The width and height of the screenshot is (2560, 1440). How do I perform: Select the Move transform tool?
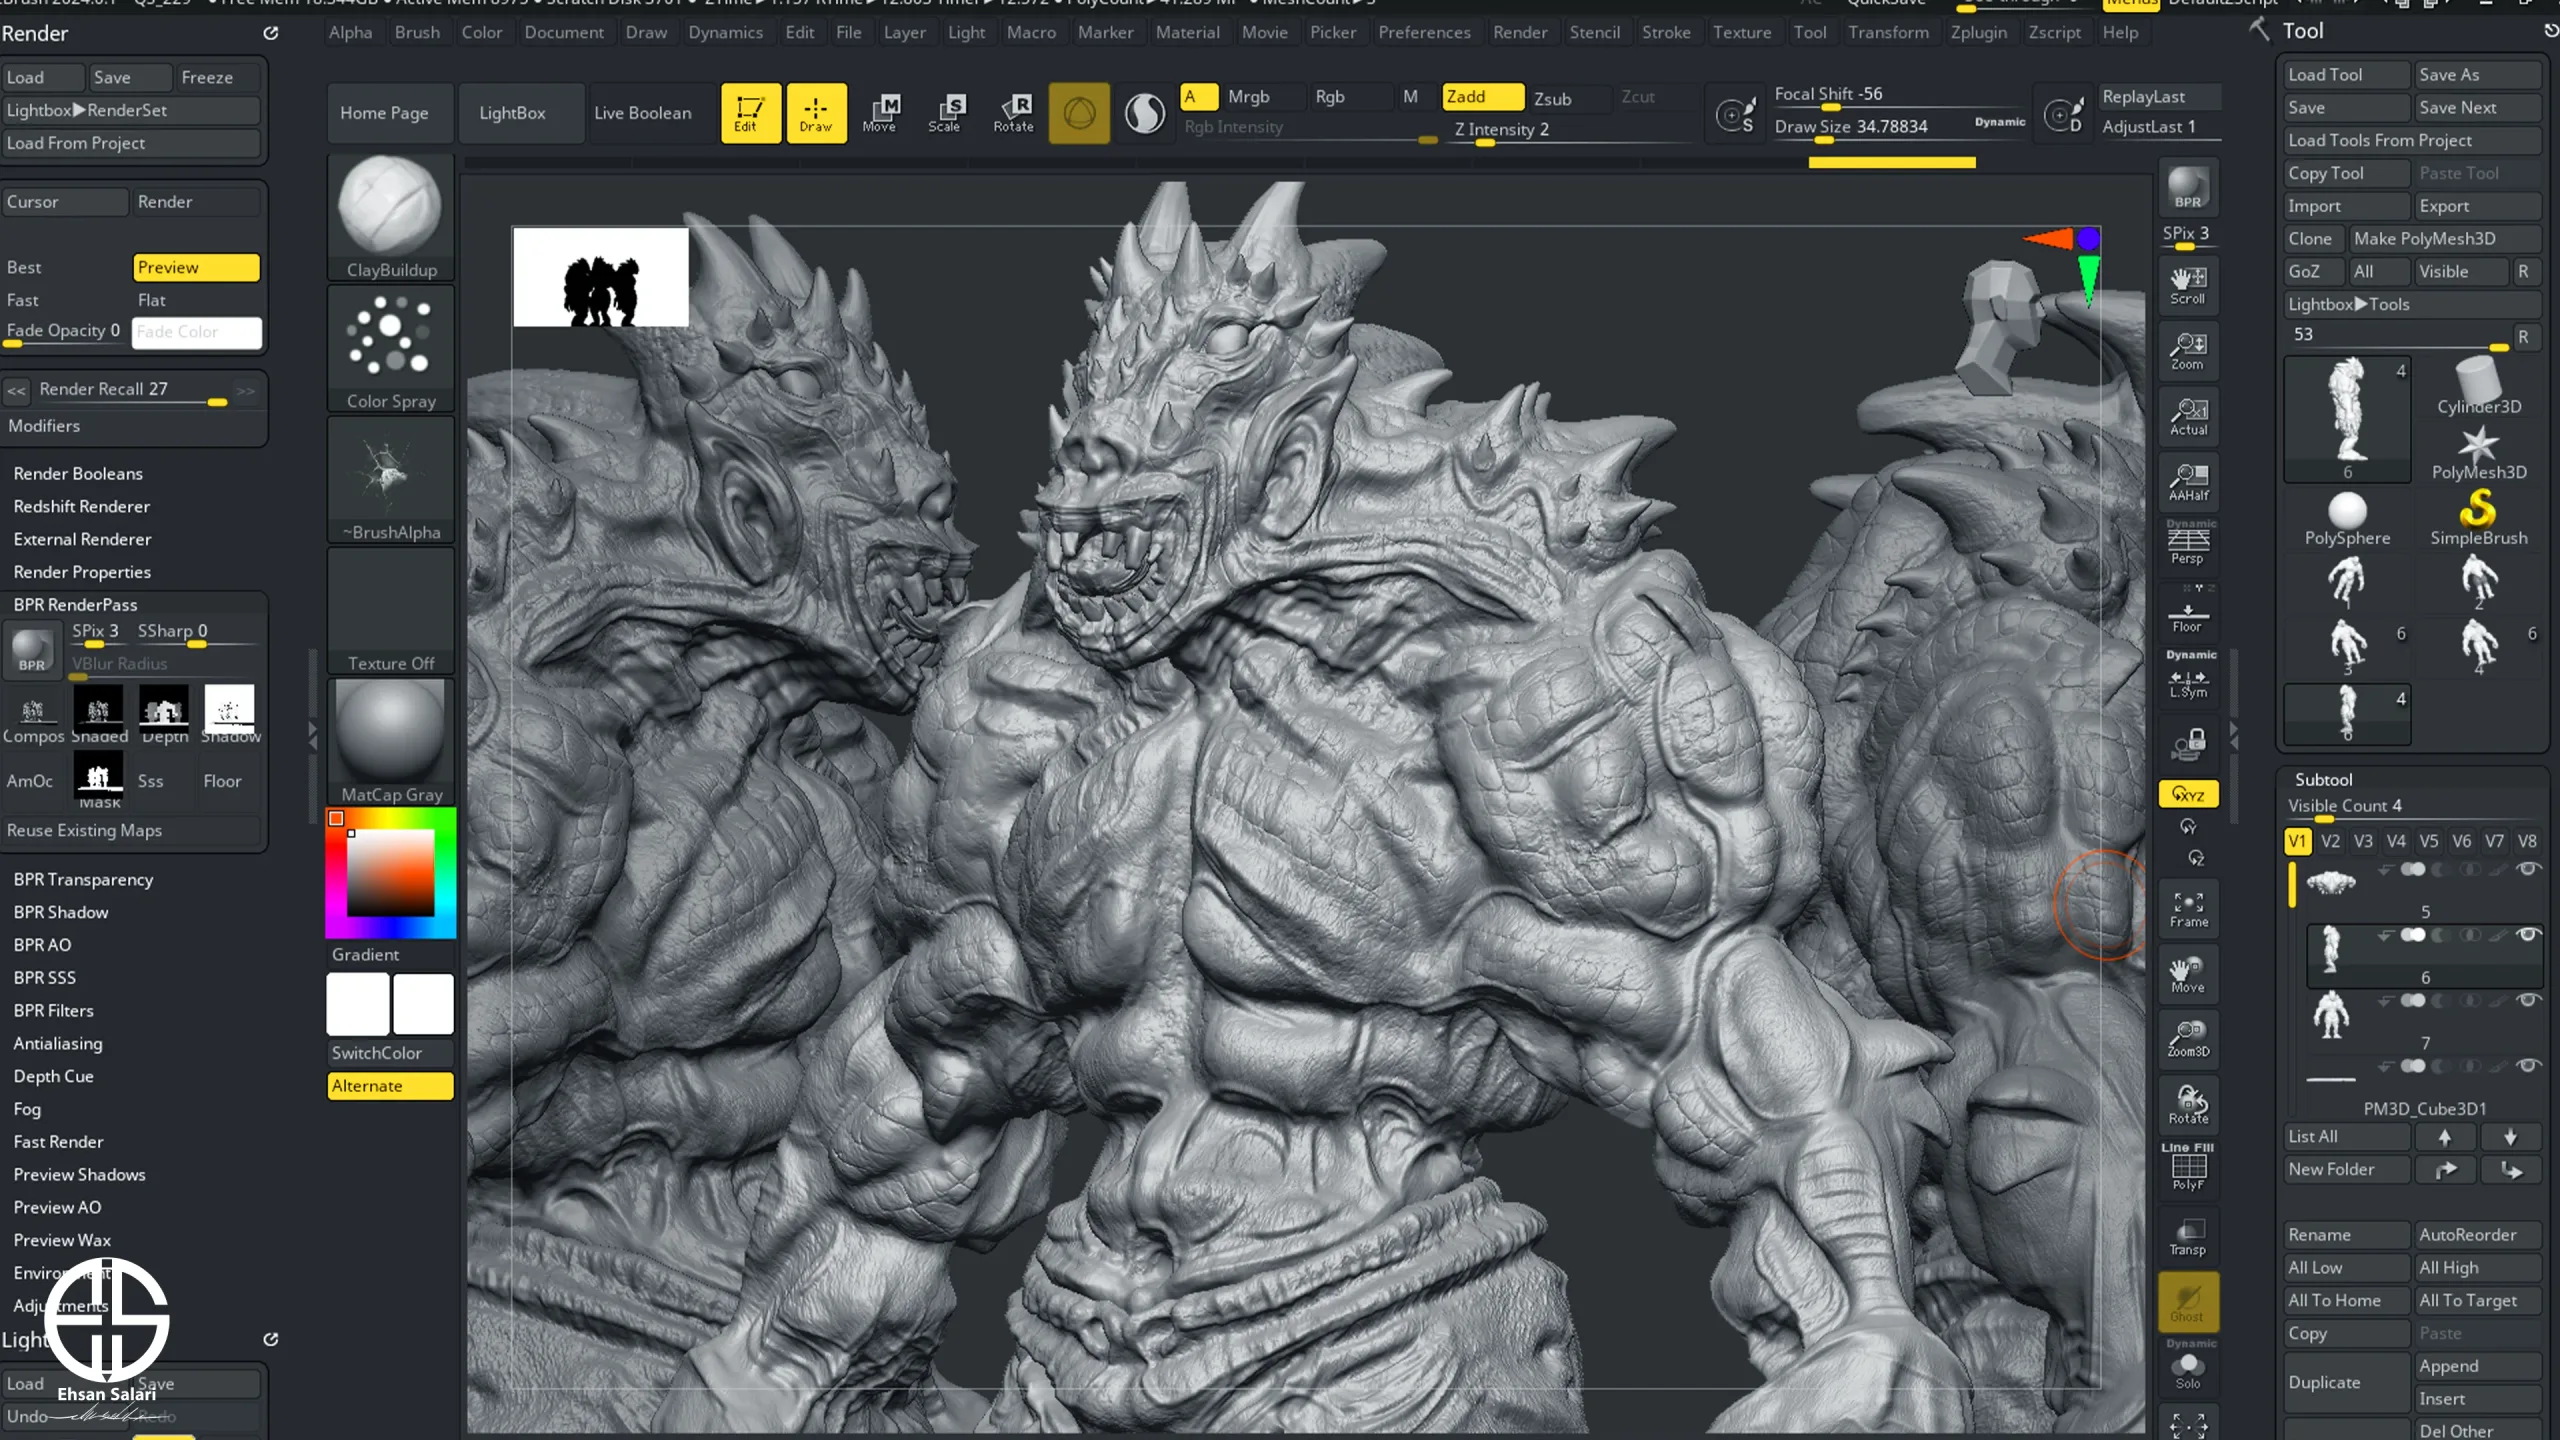tap(880, 113)
